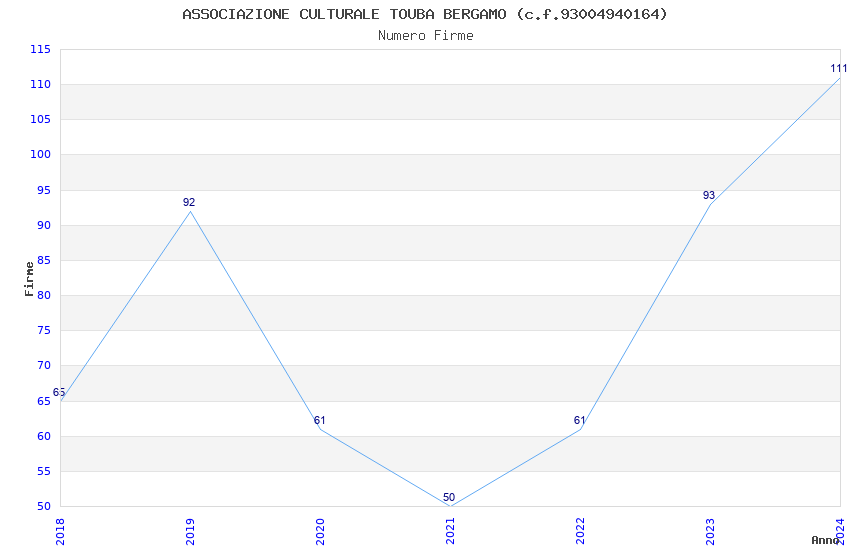Click the y-axis tick 95
Viewport: 850px width, 550px height.
click(x=44, y=190)
